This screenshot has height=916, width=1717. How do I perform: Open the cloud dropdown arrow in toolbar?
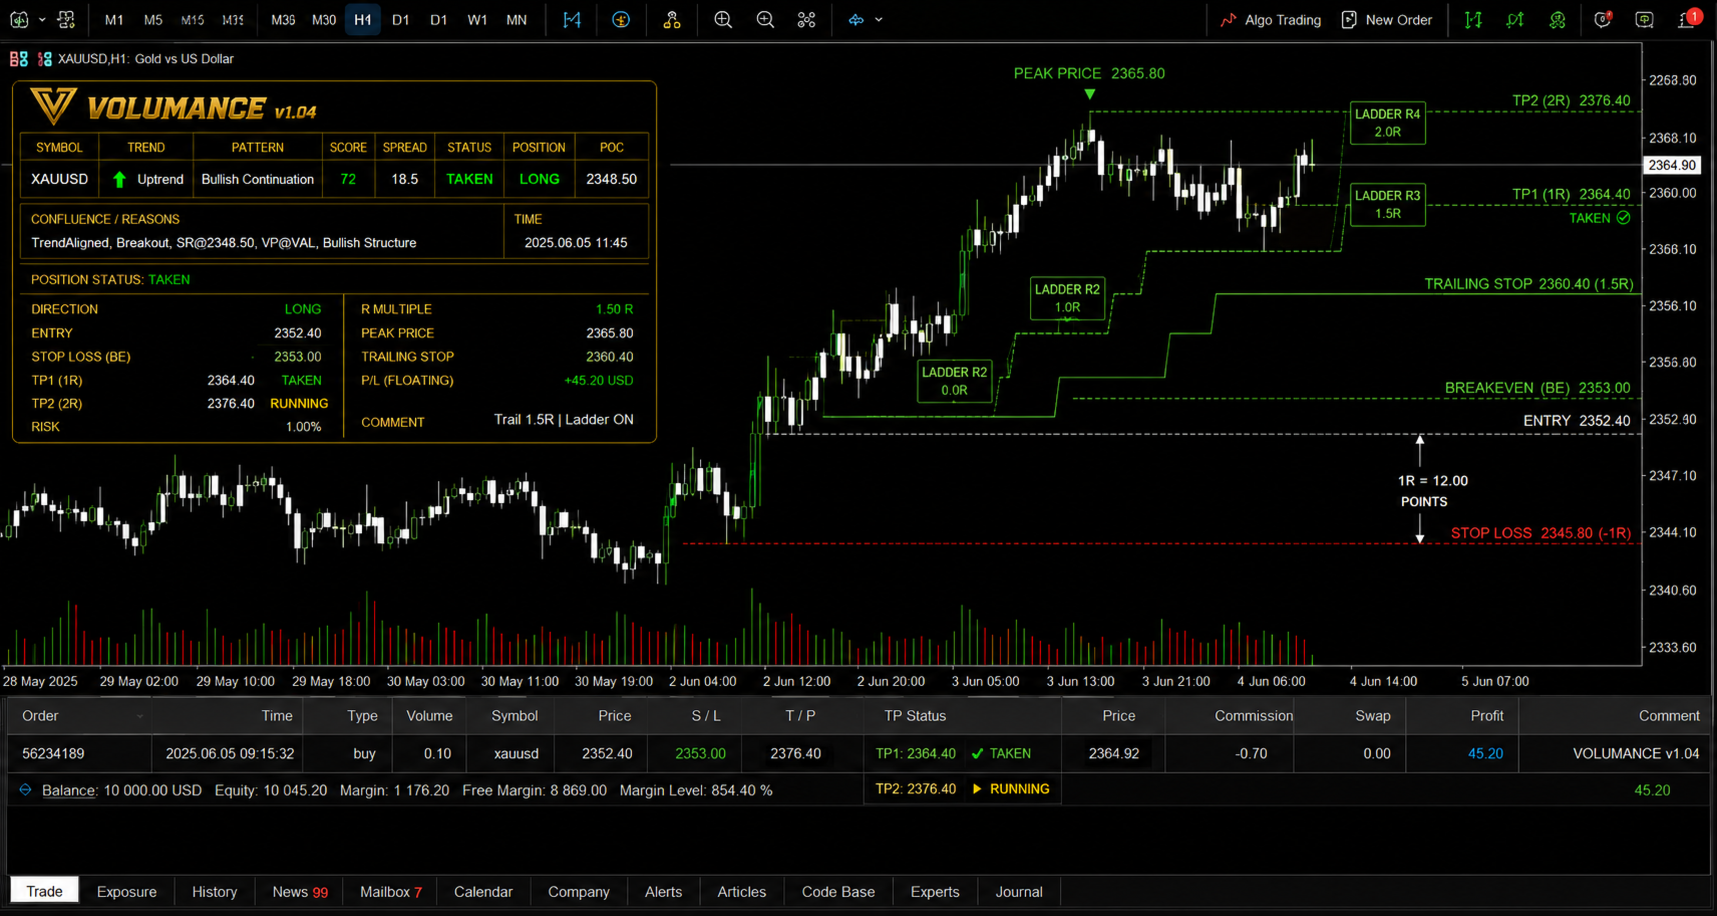click(x=879, y=20)
